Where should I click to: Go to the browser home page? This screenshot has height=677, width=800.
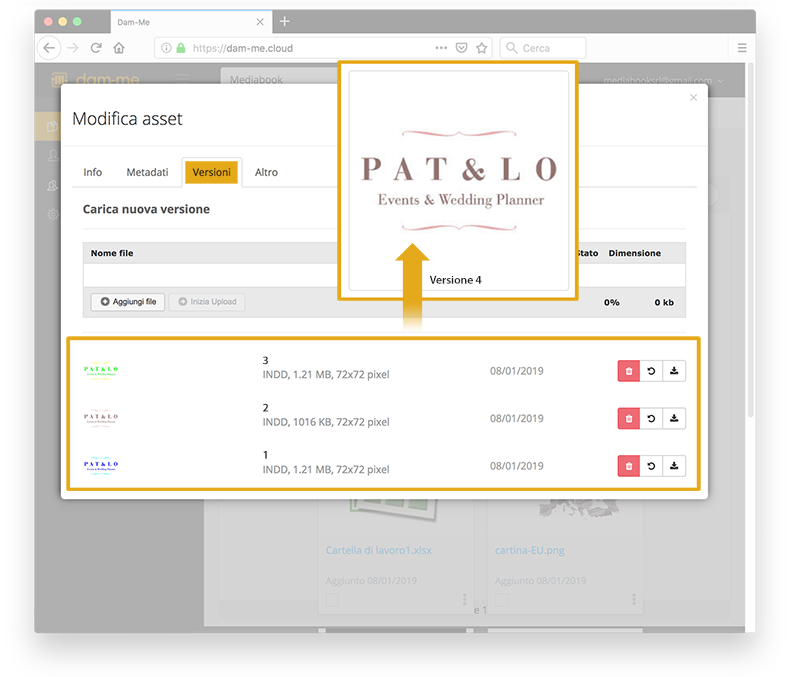point(119,48)
